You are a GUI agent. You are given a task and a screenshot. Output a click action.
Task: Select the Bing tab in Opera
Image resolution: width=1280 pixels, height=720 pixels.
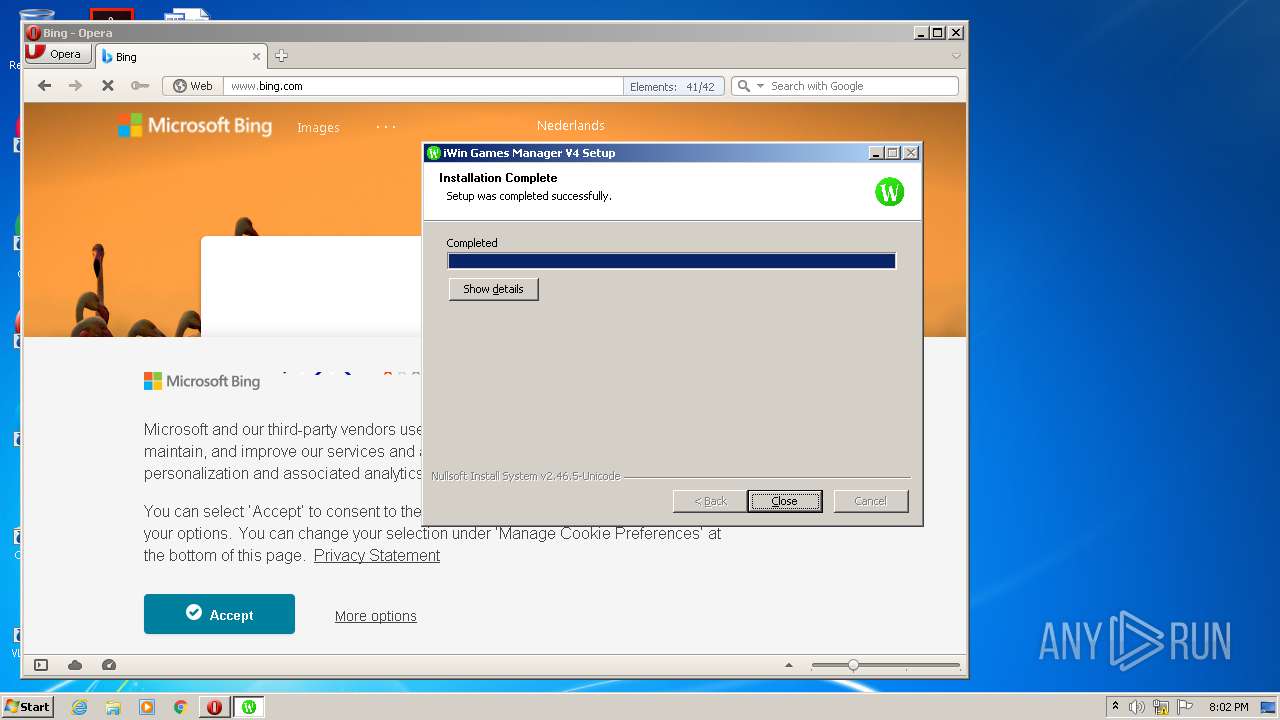(180, 57)
